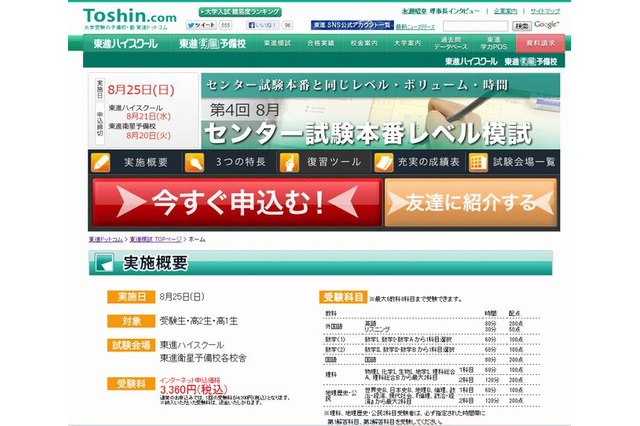This screenshot has width=640, height=426.
Task: Click the orange 受験料 label
Action: (x=131, y=384)
